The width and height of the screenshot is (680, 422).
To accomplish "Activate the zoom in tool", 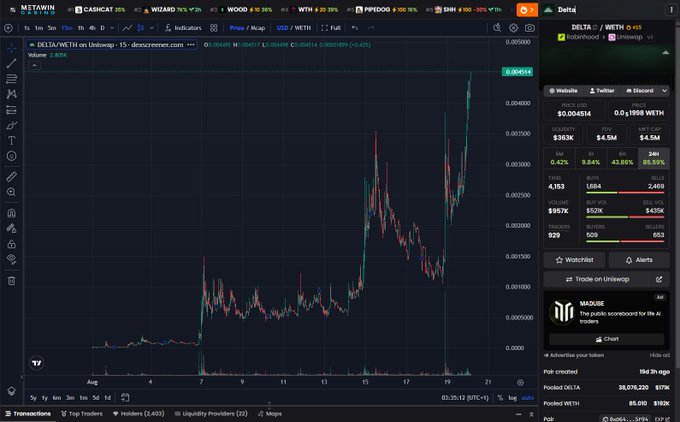I will pos(12,192).
